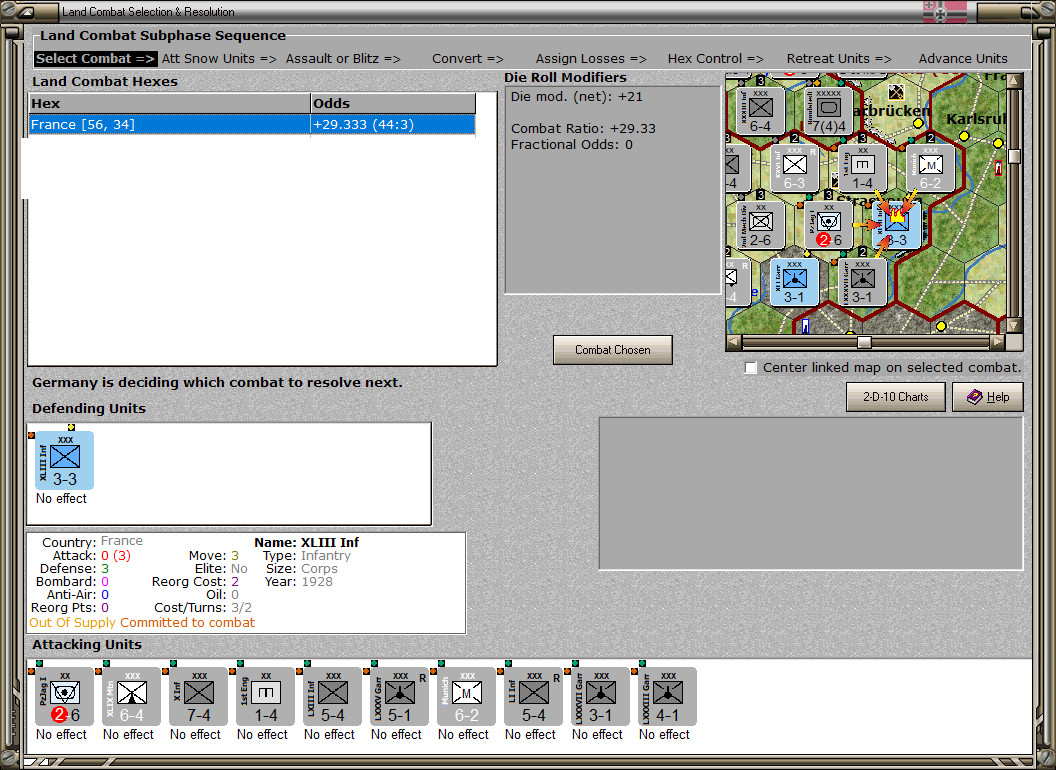Click the +29.333 (44:3) odds cell
The image size is (1056, 770).
point(393,125)
